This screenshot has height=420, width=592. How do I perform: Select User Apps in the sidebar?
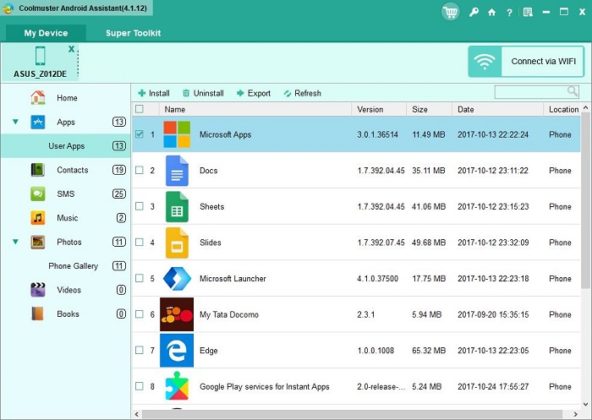tap(66, 146)
